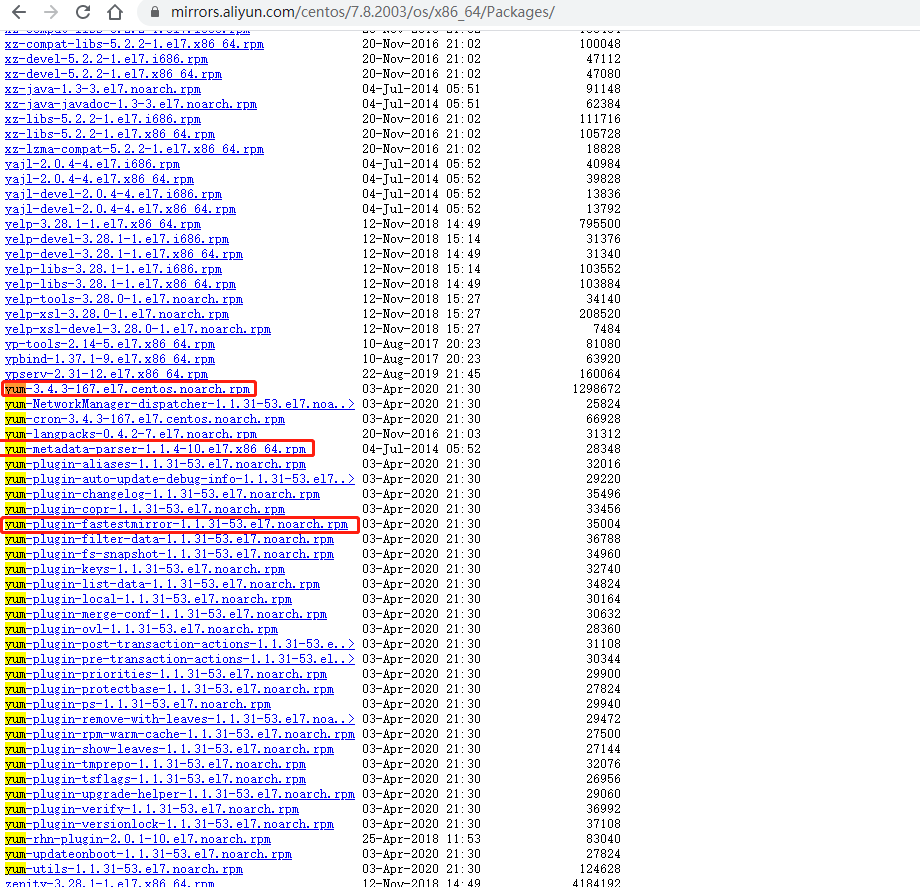The height and width of the screenshot is (887, 920).
Task: Click yum-updateonboot rpm link
Action: 148,854
